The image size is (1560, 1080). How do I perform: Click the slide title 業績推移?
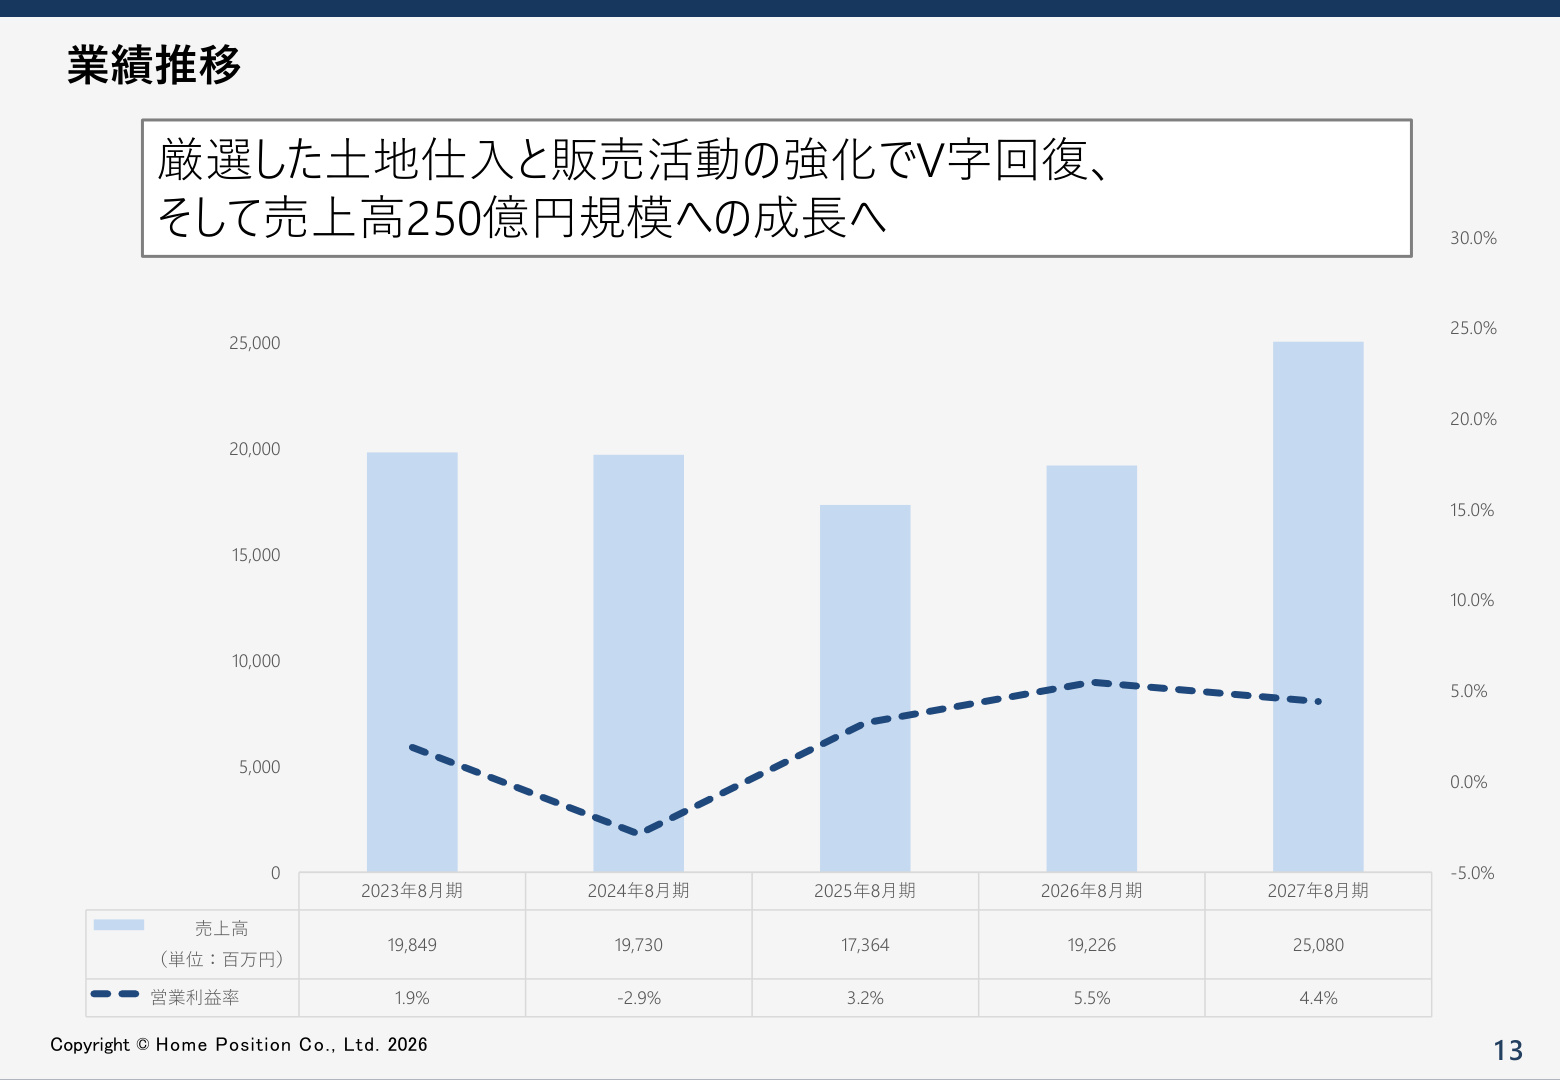pos(154,65)
